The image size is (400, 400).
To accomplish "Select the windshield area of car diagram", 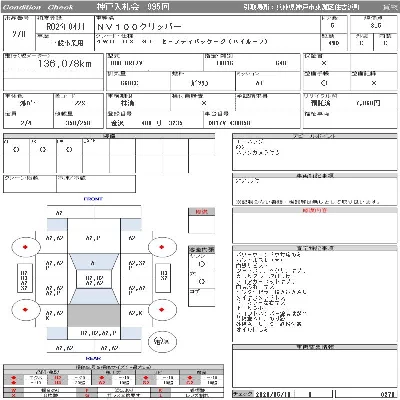I will 94,262.
